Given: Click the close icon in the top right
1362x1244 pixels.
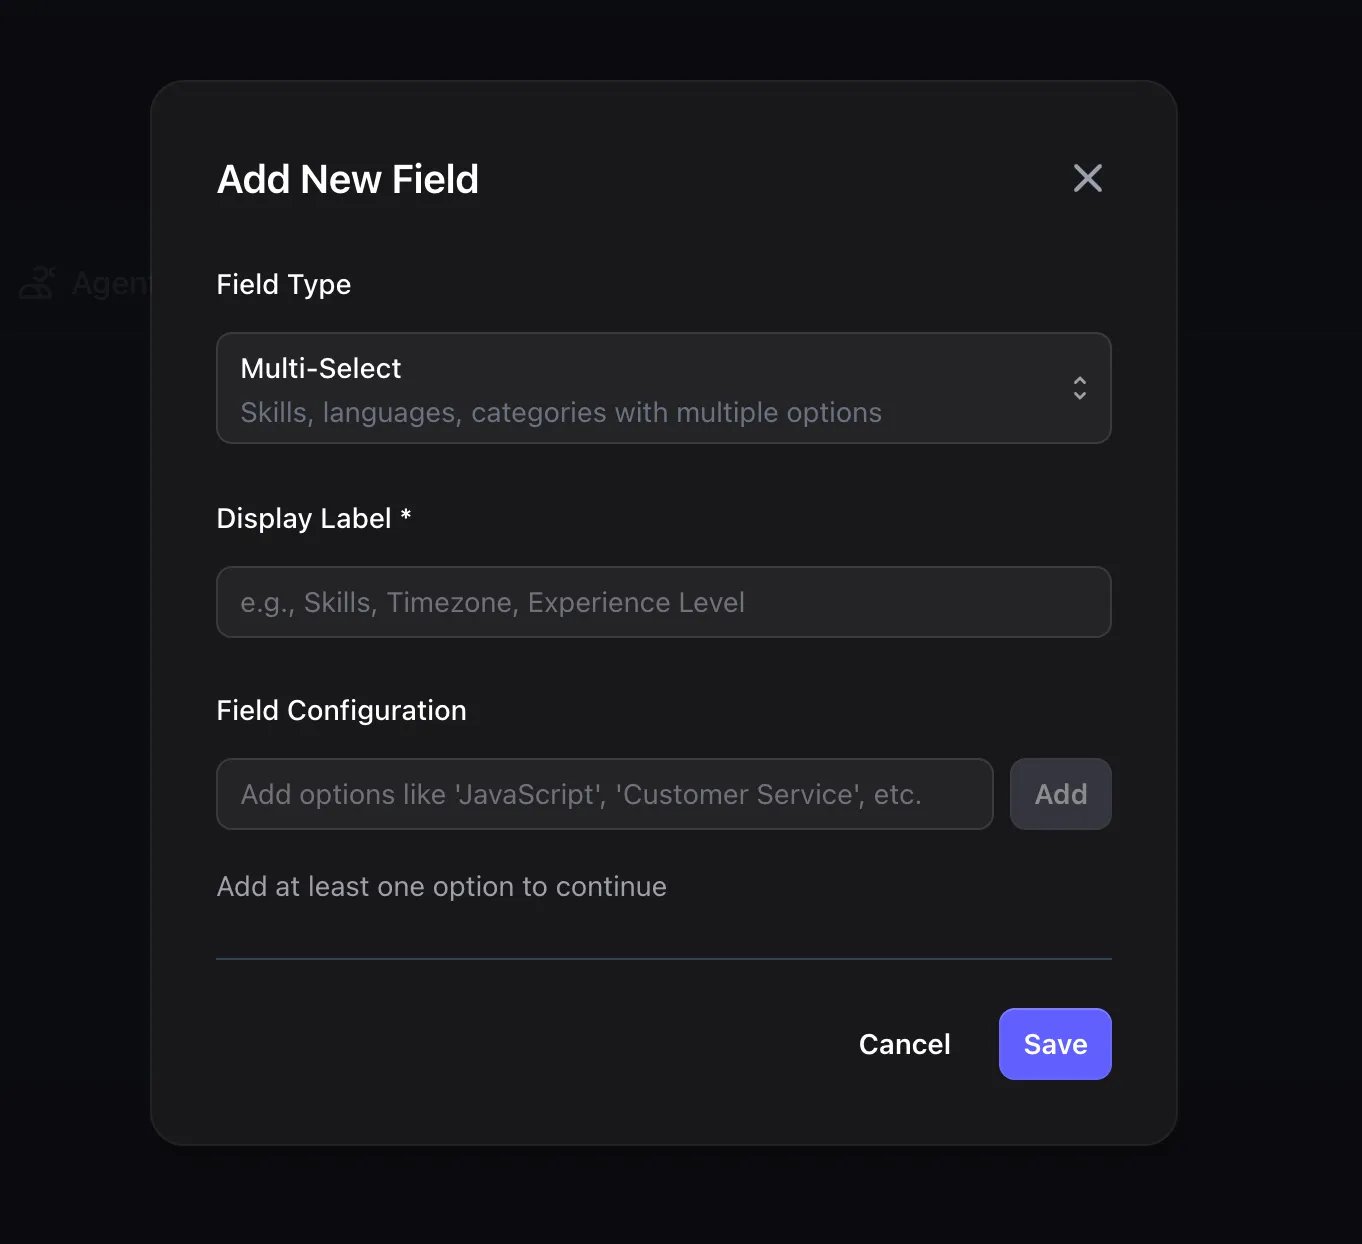Looking at the screenshot, I should 1087,178.
